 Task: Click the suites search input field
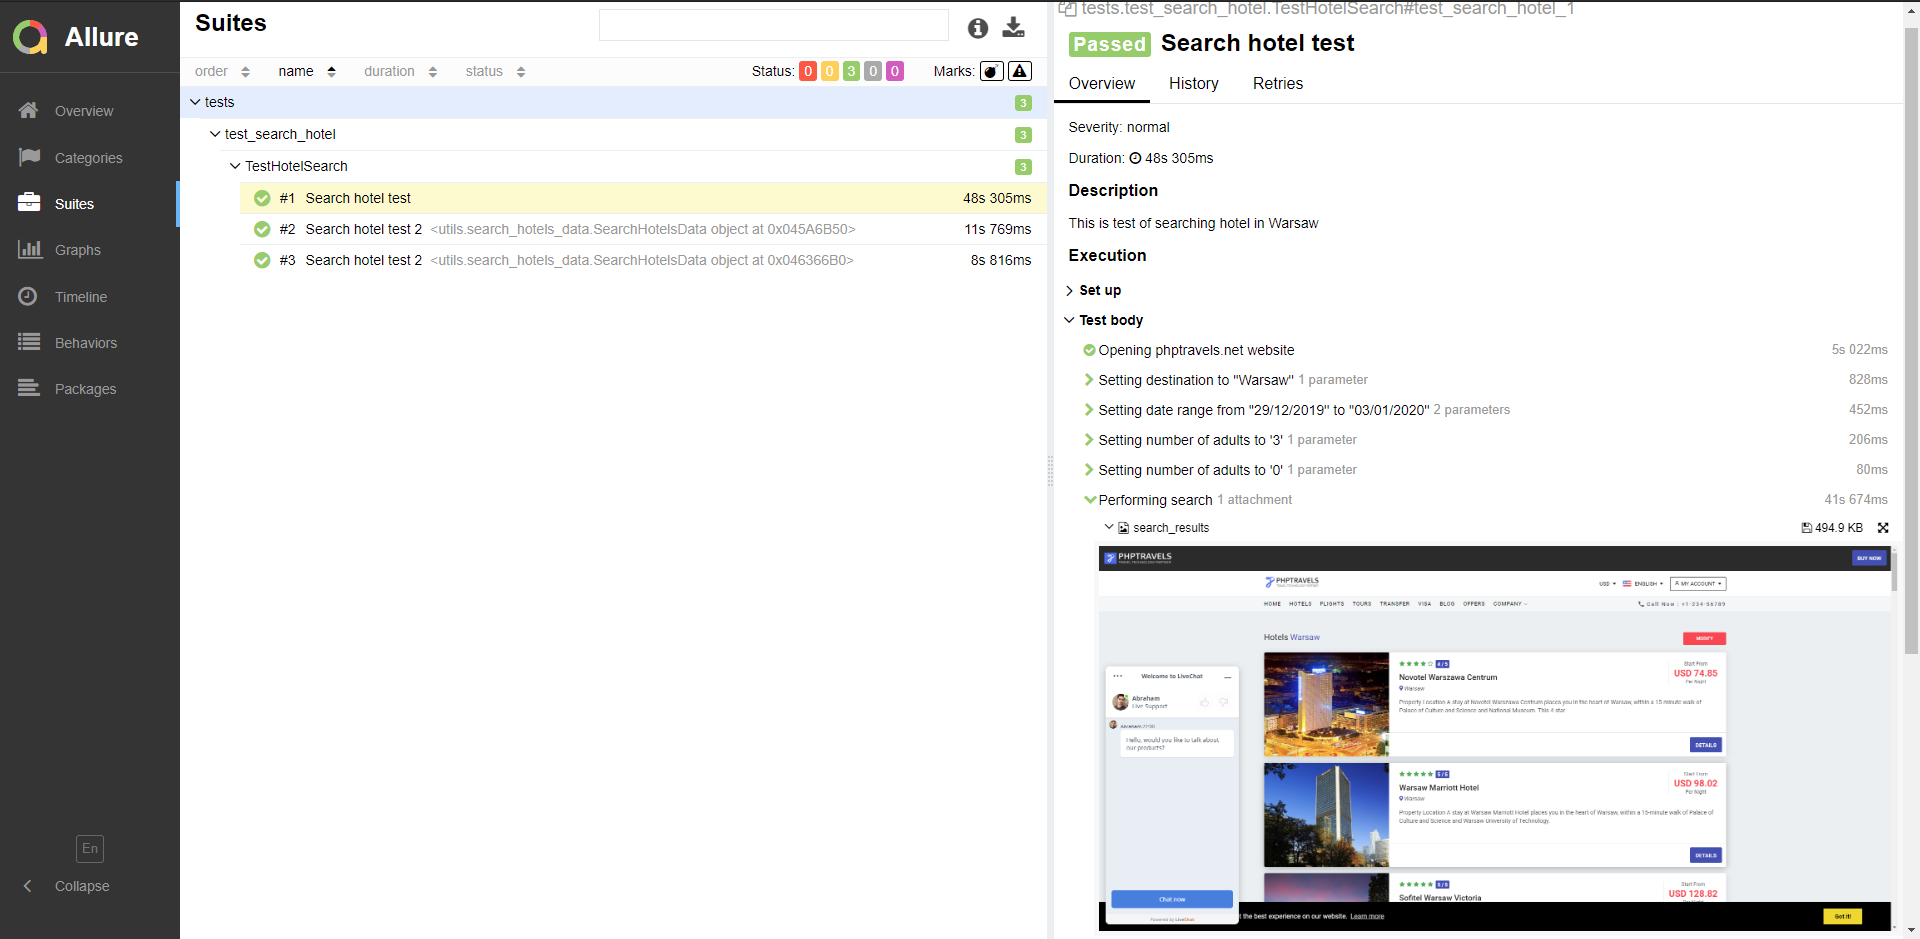tap(773, 26)
